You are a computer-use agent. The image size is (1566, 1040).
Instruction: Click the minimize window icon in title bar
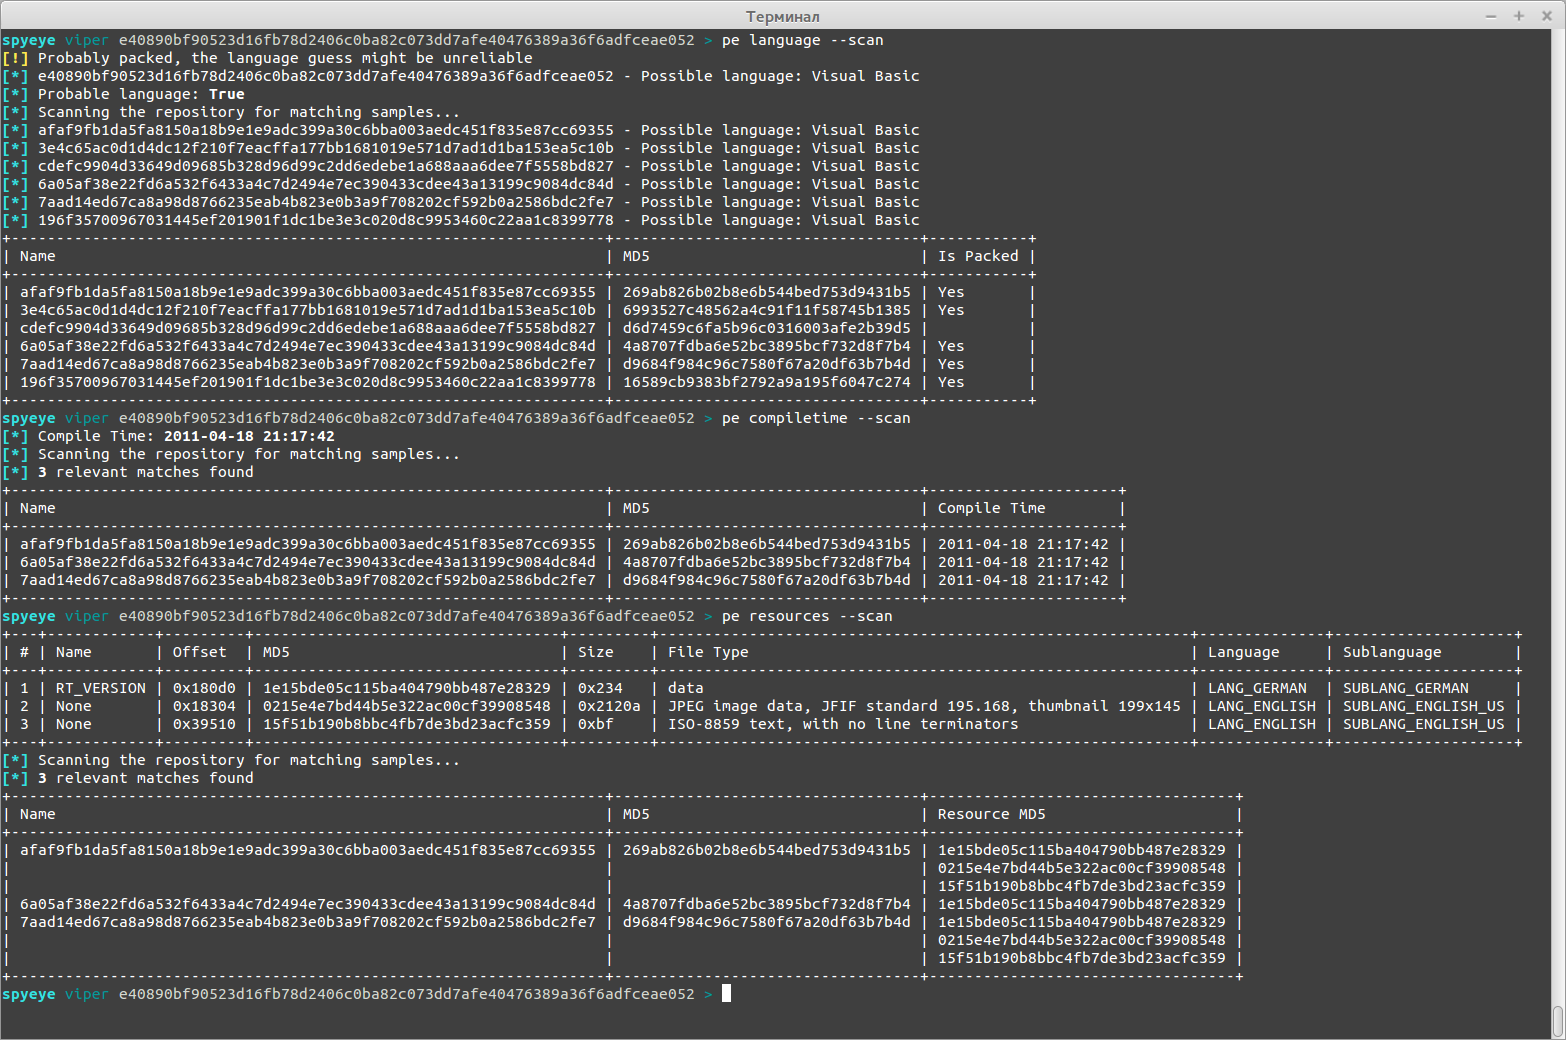1491,16
